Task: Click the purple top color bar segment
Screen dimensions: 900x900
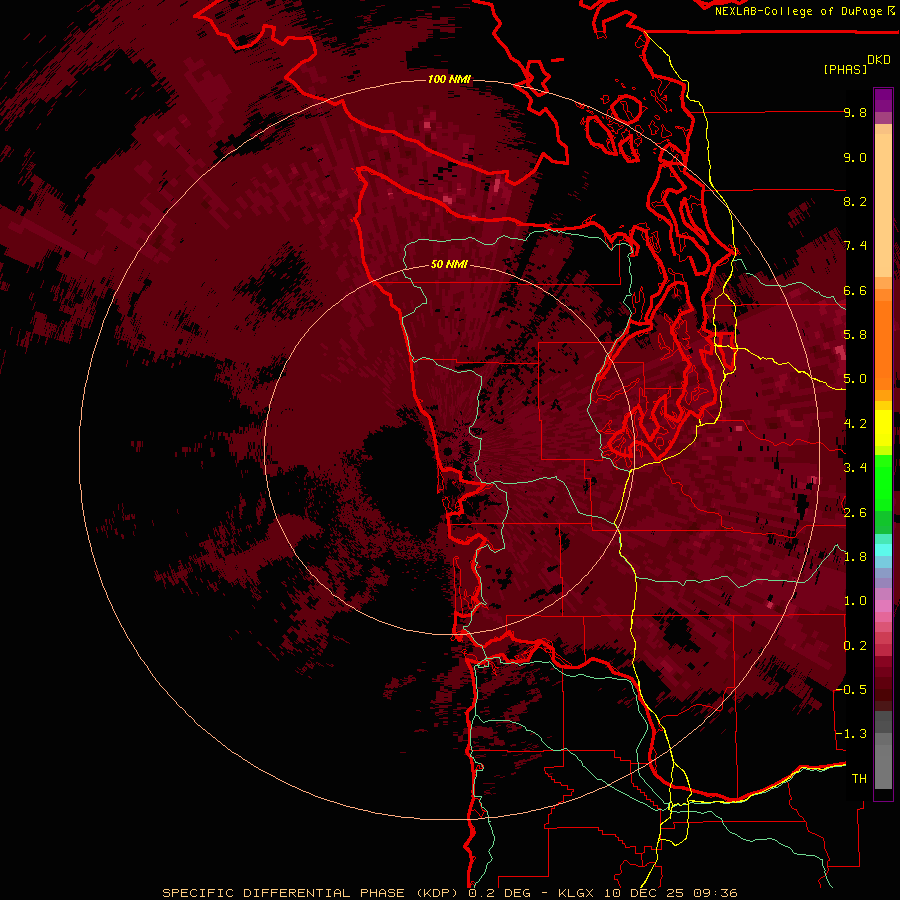Action: (x=883, y=100)
